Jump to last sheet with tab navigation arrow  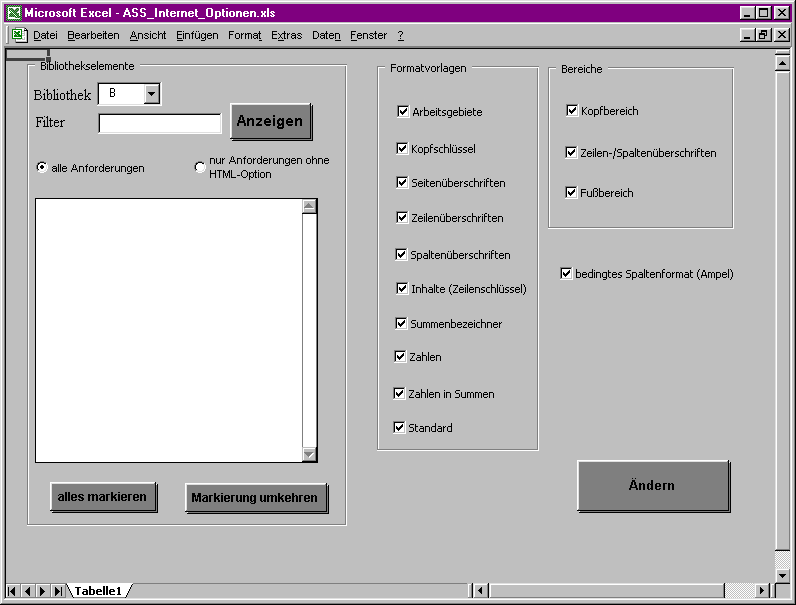(58, 591)
